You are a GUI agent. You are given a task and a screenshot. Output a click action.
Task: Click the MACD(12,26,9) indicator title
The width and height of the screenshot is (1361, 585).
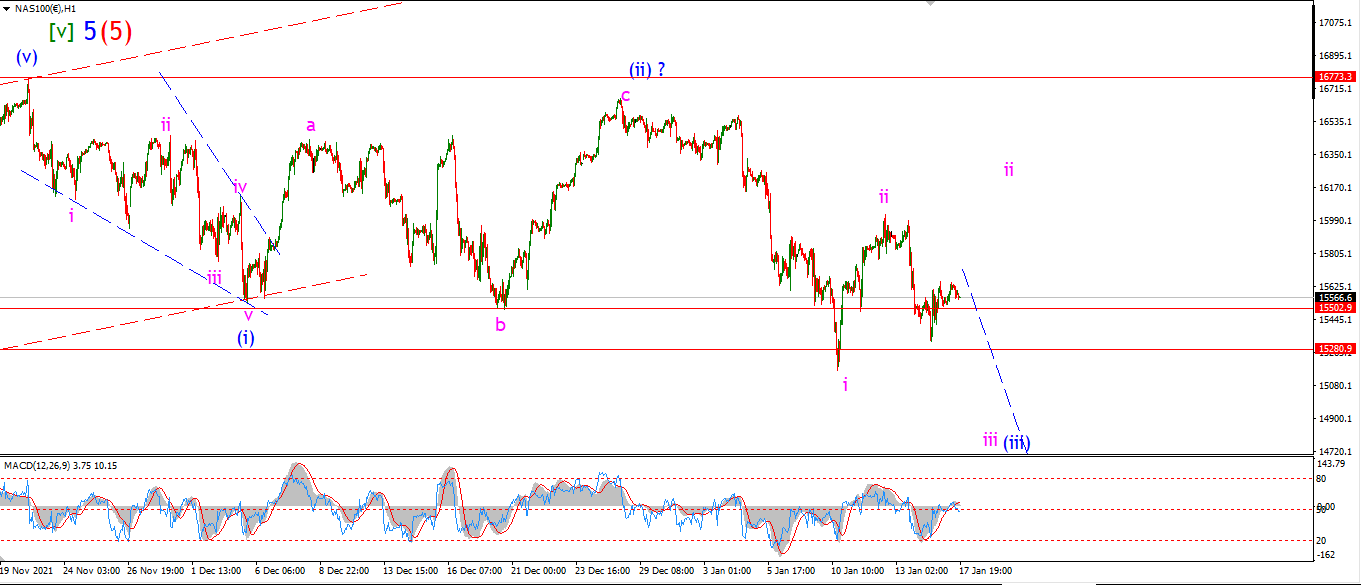(x=60, y=465)
